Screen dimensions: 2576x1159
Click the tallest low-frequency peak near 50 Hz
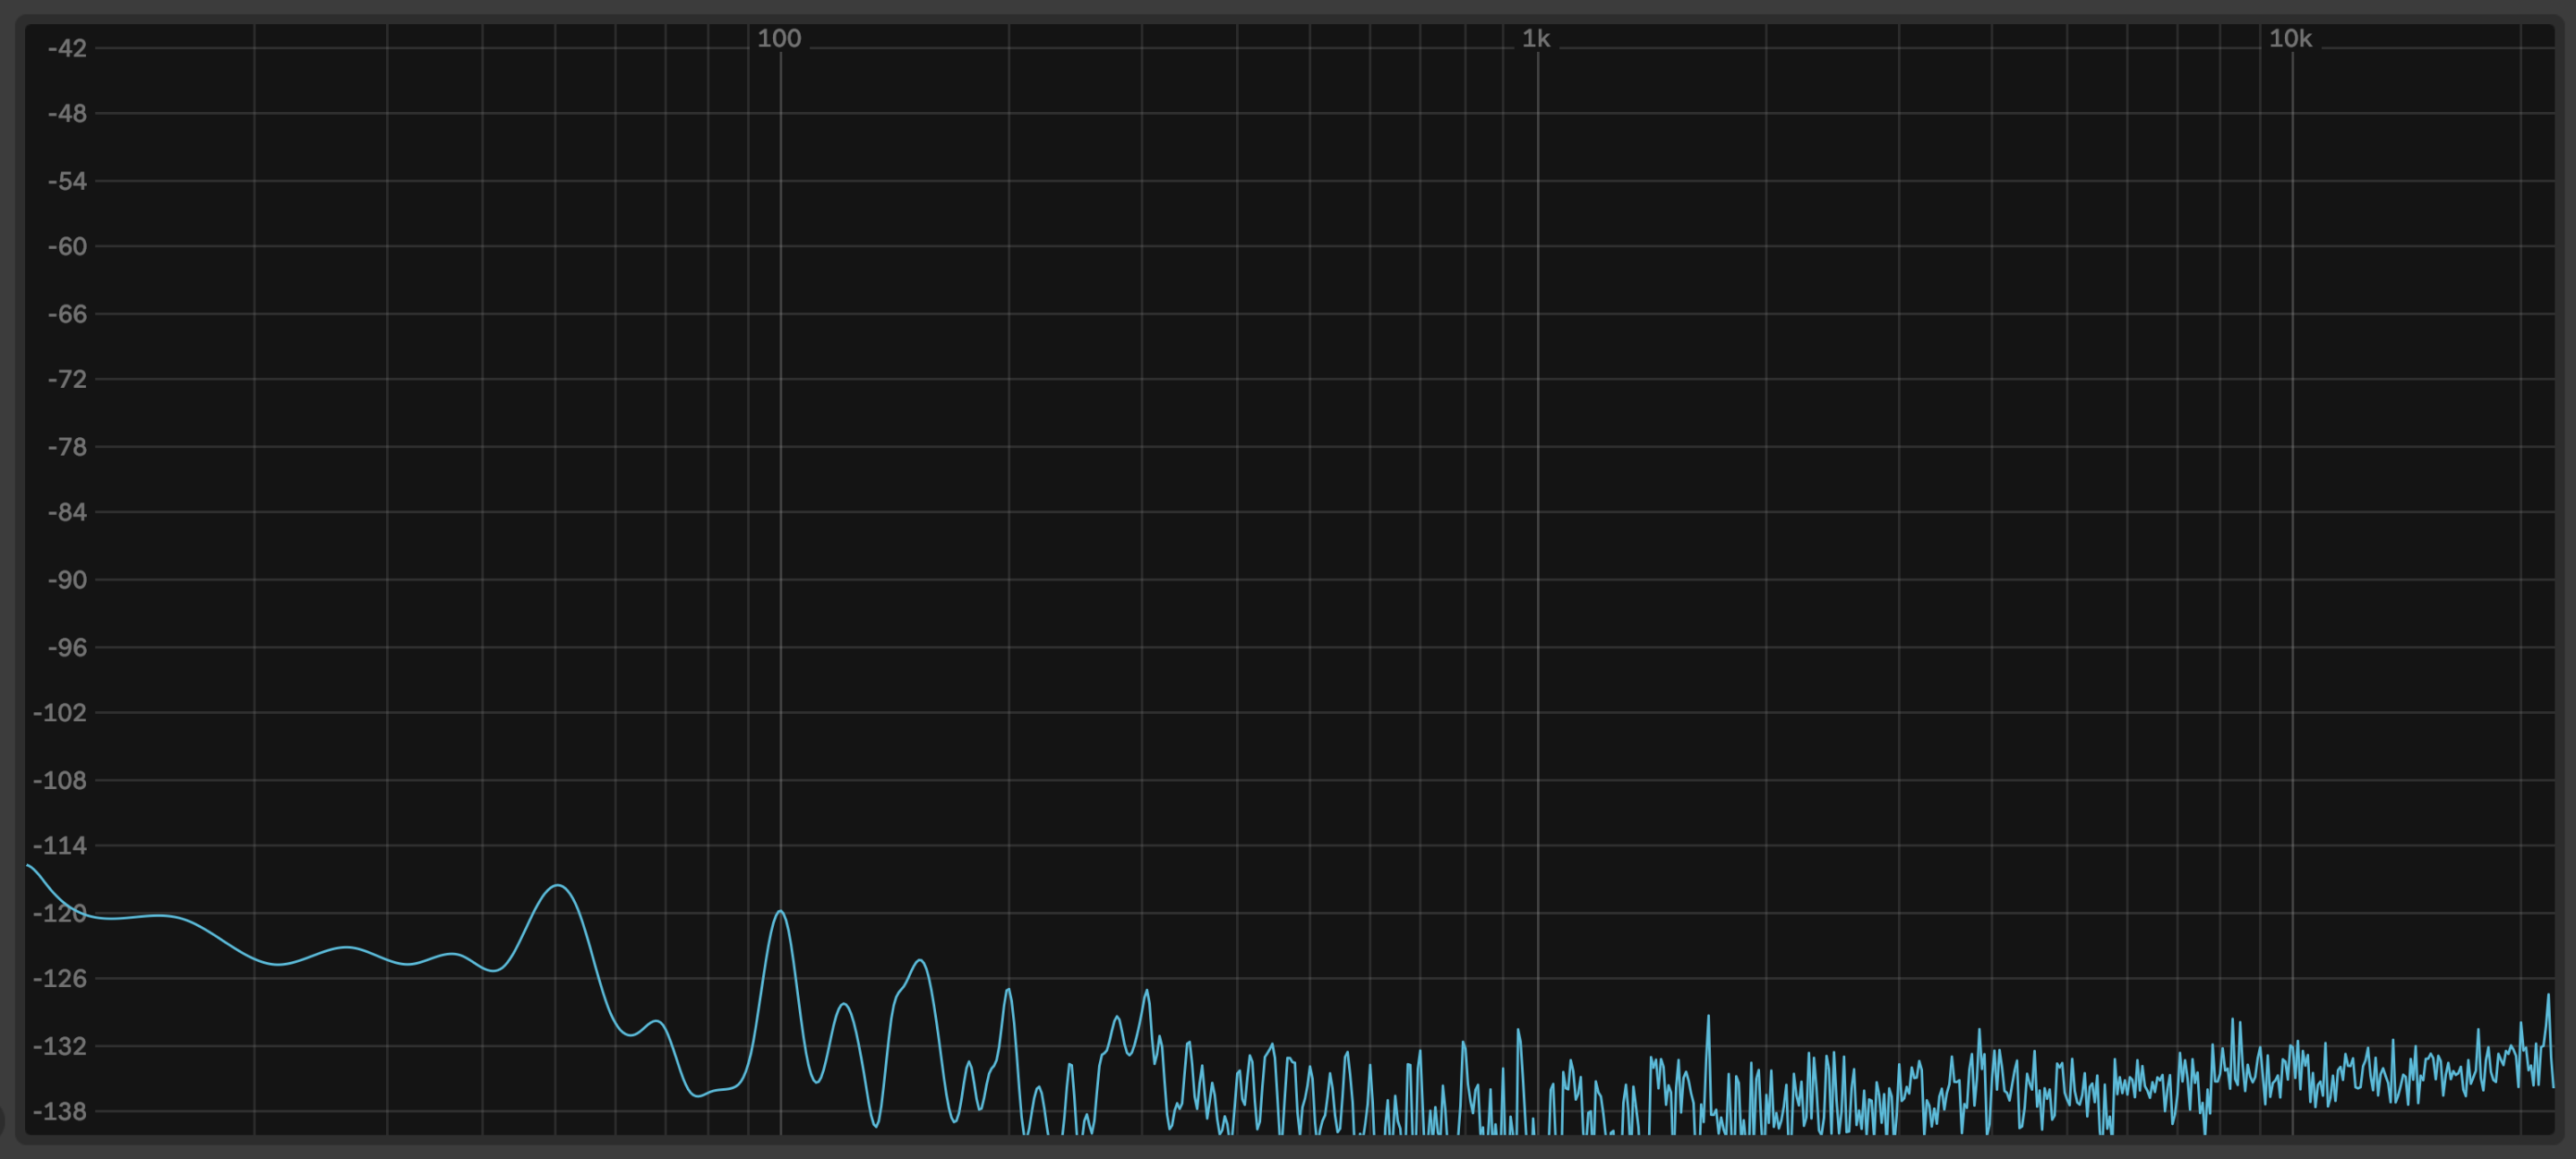click(x=558, y=886)
